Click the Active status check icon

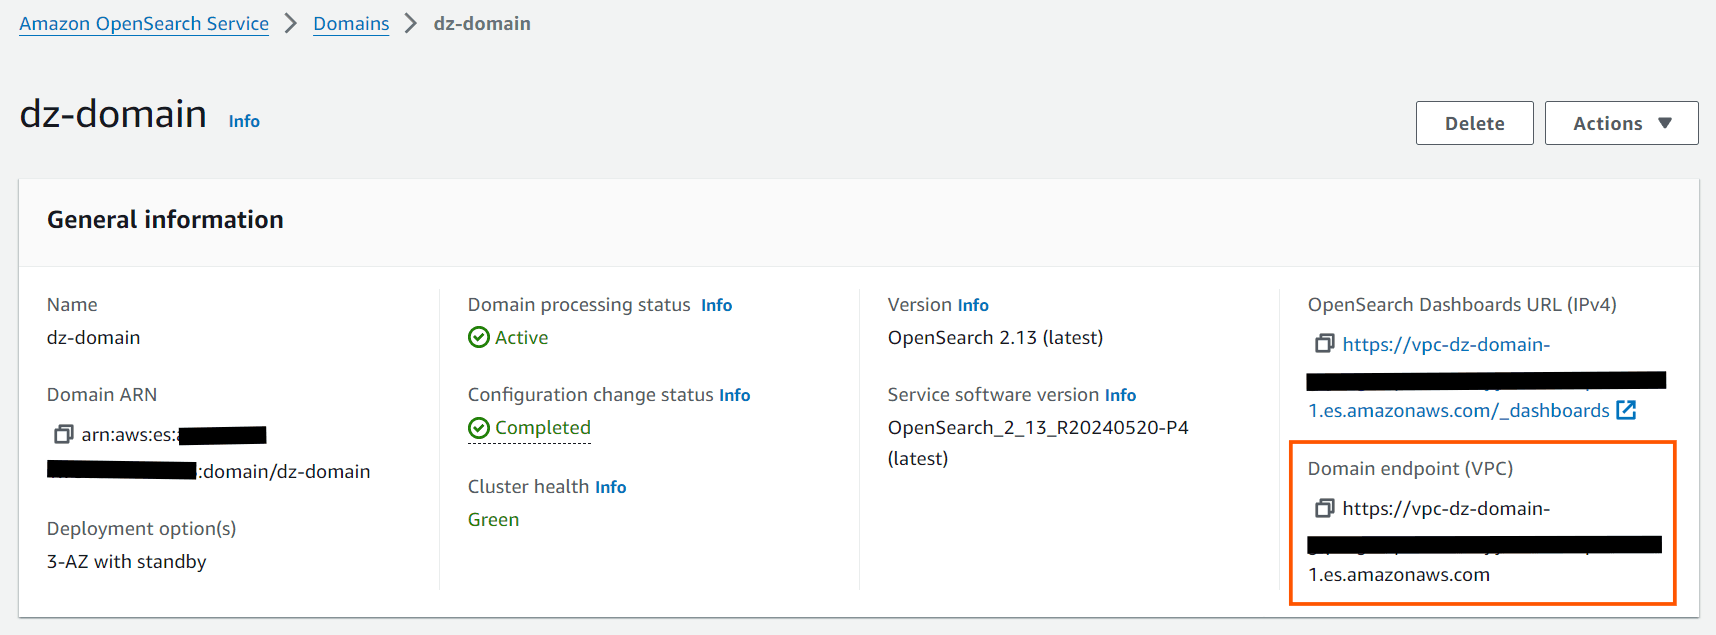(479, 337)
